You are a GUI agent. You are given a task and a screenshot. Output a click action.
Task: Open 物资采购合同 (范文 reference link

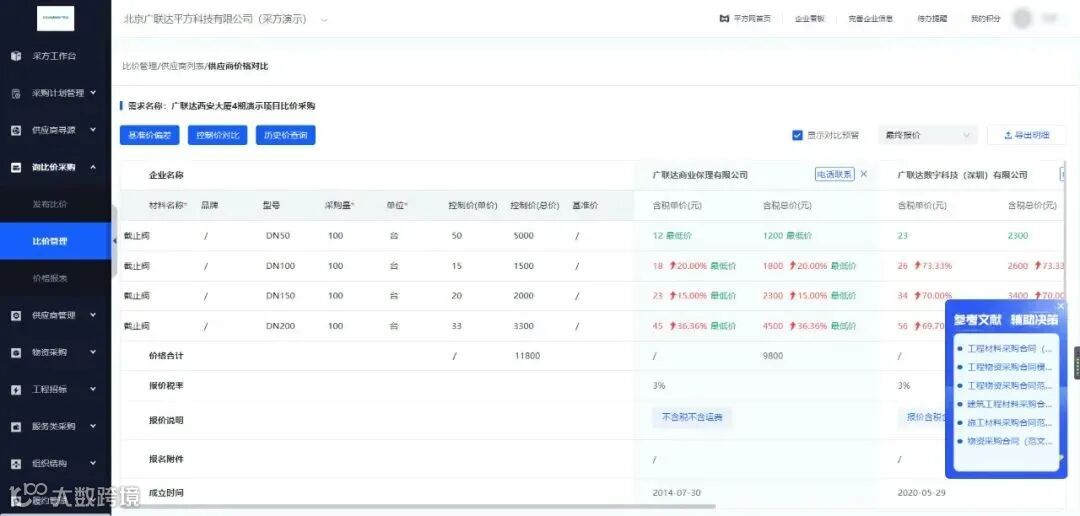point(1010,441)
